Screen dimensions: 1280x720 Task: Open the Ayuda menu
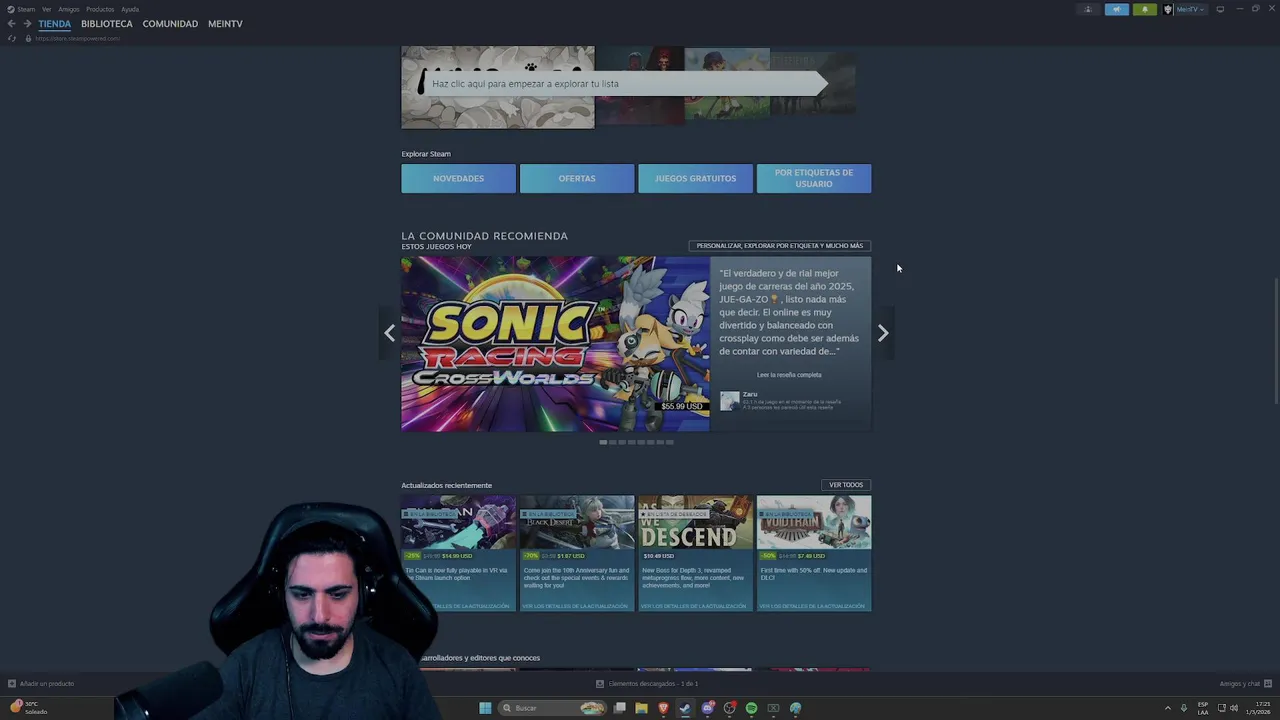coord(130,9)
